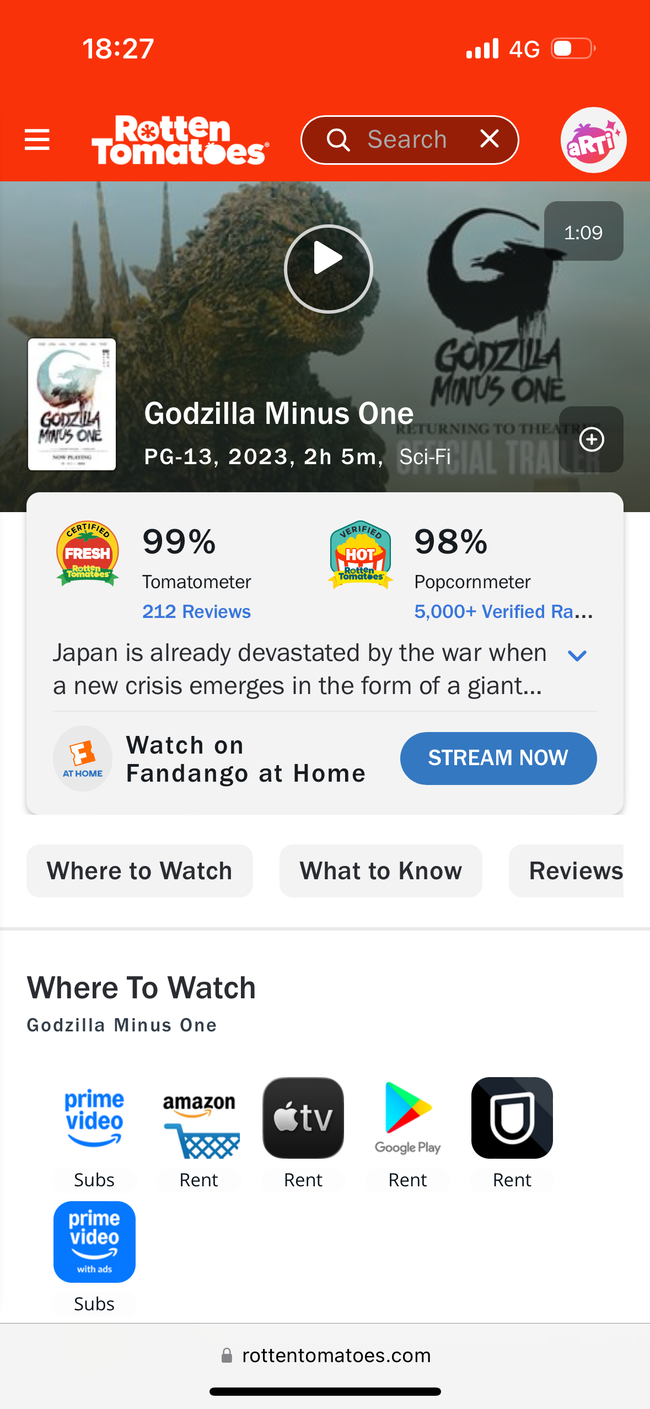
Task: Choose the Prime Video subscription option
Action: pos(94,1118)
